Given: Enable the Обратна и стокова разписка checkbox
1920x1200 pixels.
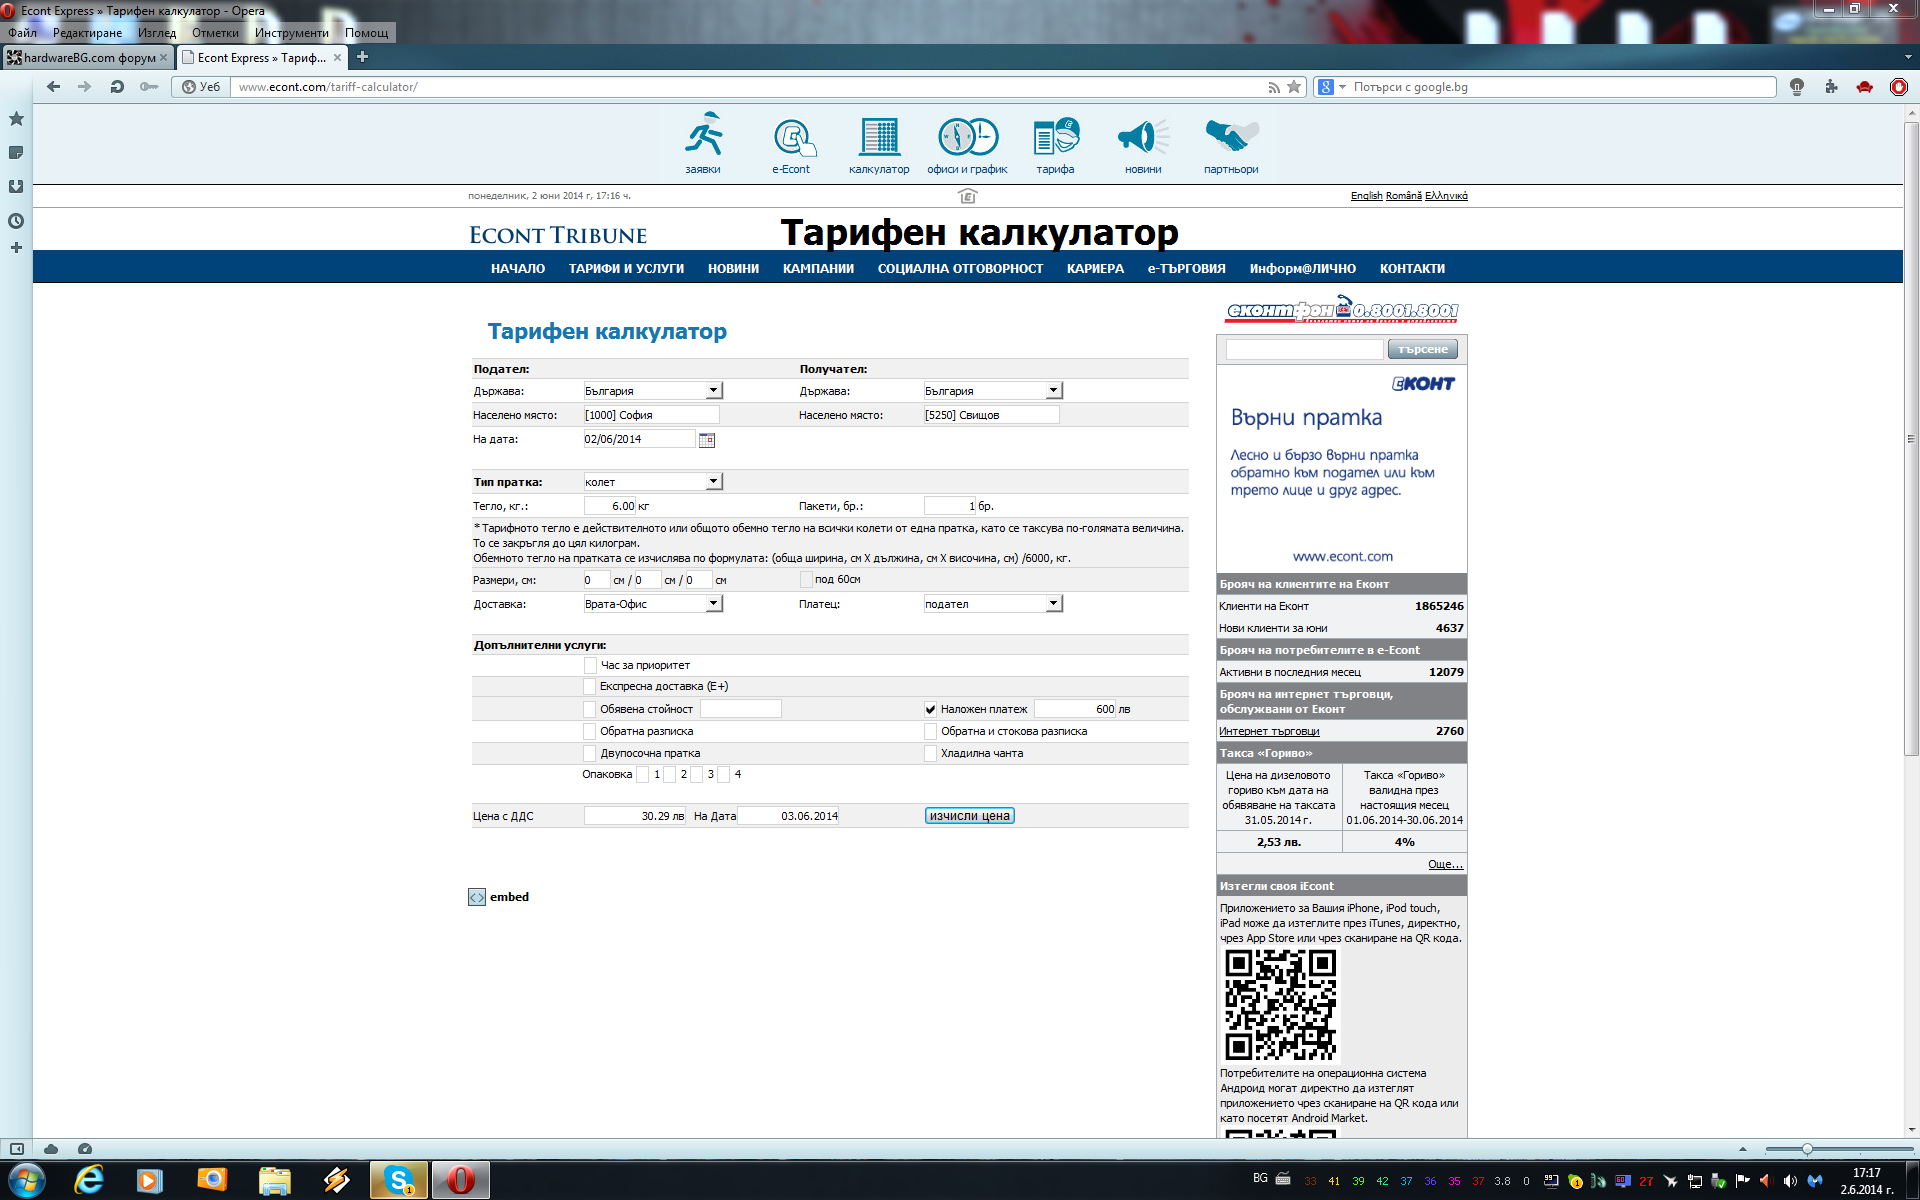Looking at the screenshot, I should click(931, 731).
